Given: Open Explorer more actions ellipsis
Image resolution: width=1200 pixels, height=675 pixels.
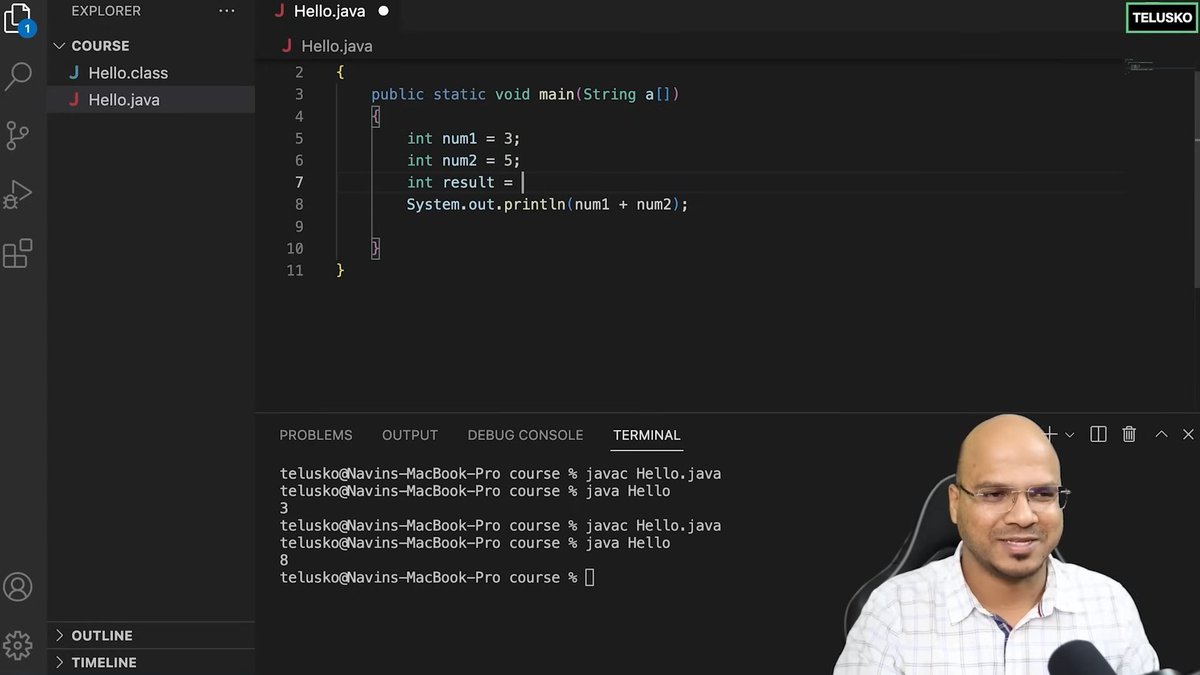Looking at the screenshot, I should click(x=229, y=11).
